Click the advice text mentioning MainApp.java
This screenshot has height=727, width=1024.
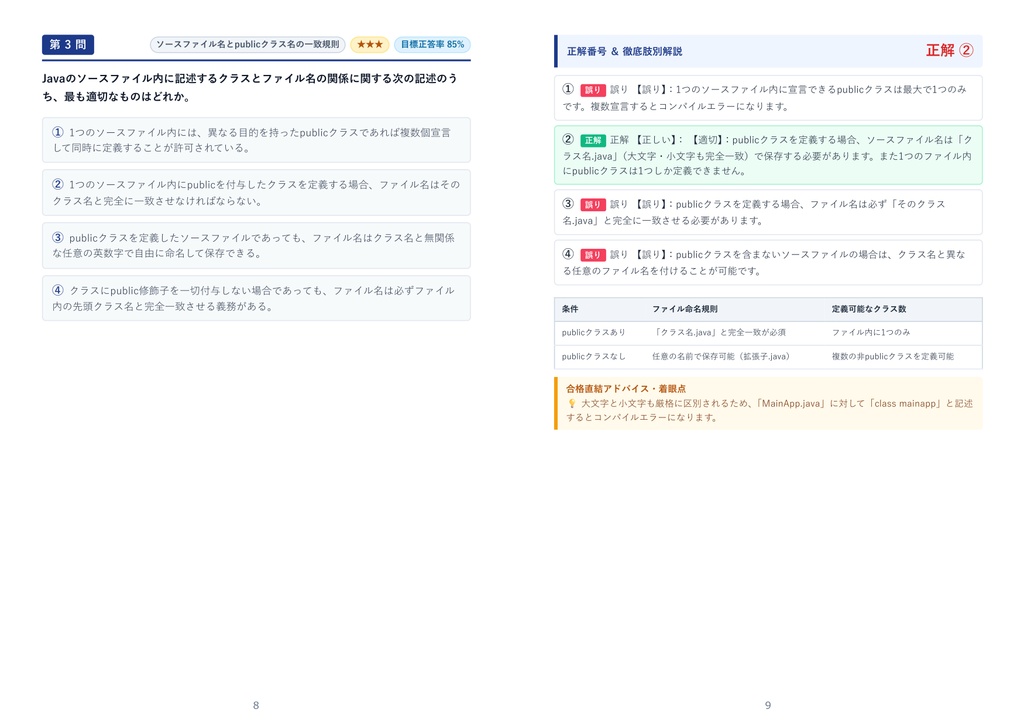(769, 410)
